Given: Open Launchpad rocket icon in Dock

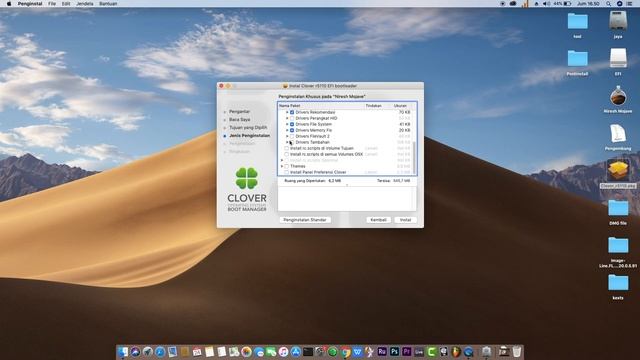Looking at the screenshot, I should coord(147,351).
